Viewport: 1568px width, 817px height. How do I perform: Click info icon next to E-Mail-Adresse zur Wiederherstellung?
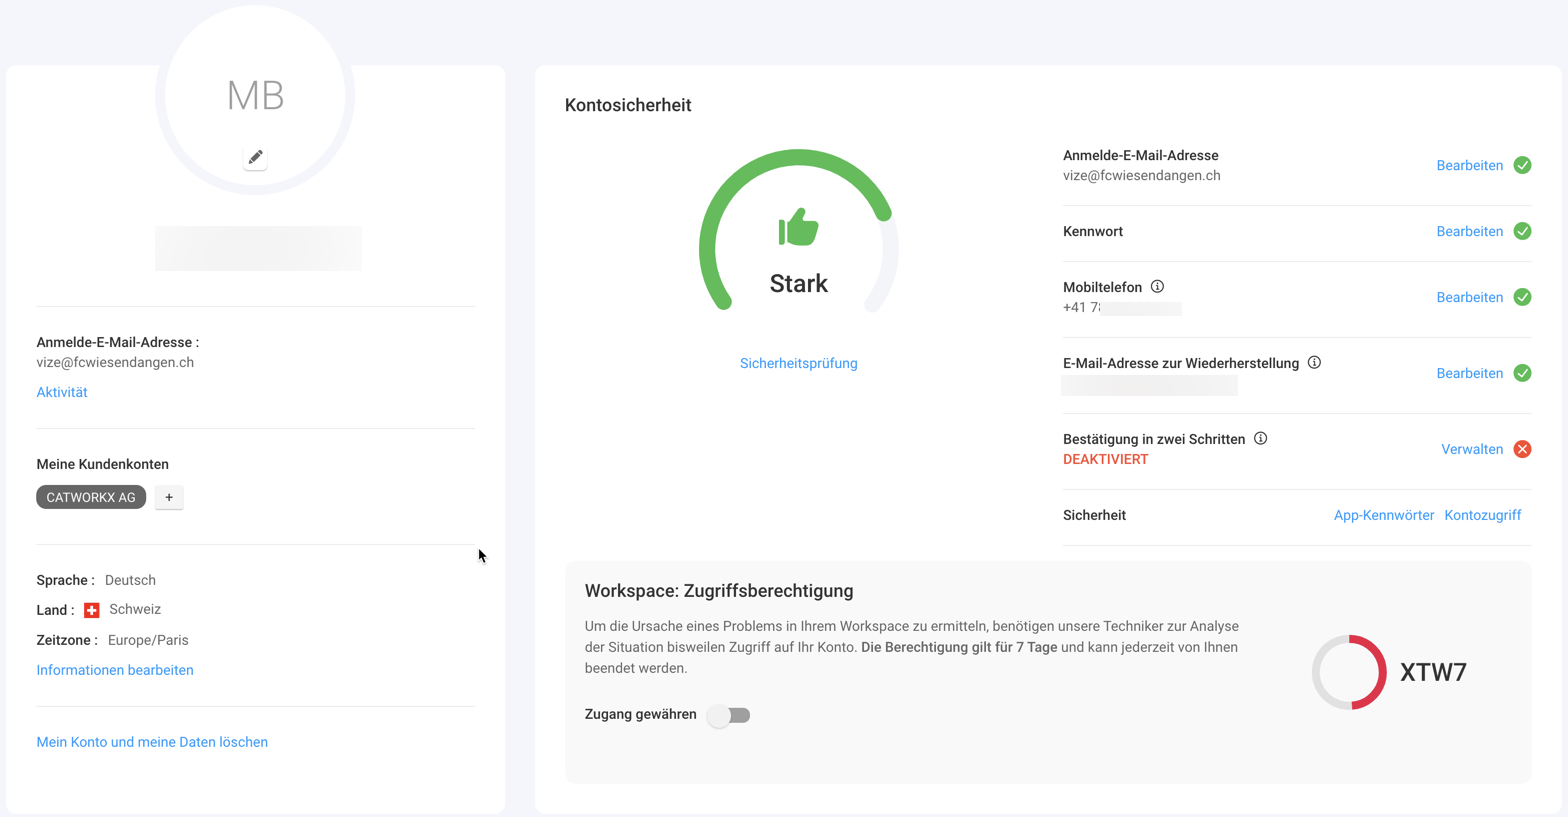click(1314, 363)
